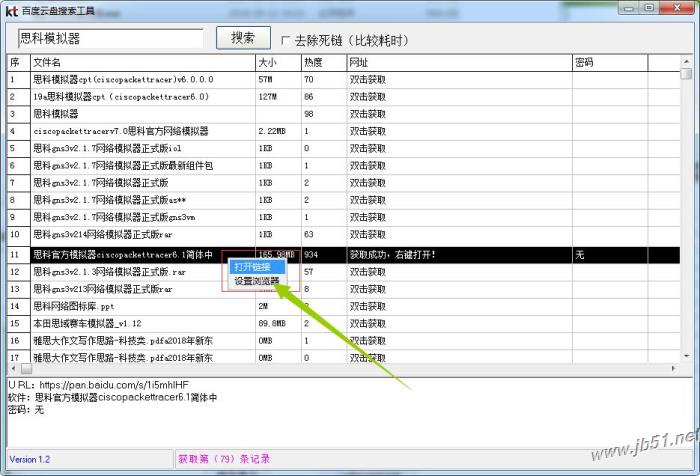The image size is (700, 476).
Task: Click the horizontal scrollbar right arrow
Action: (673, 368)
